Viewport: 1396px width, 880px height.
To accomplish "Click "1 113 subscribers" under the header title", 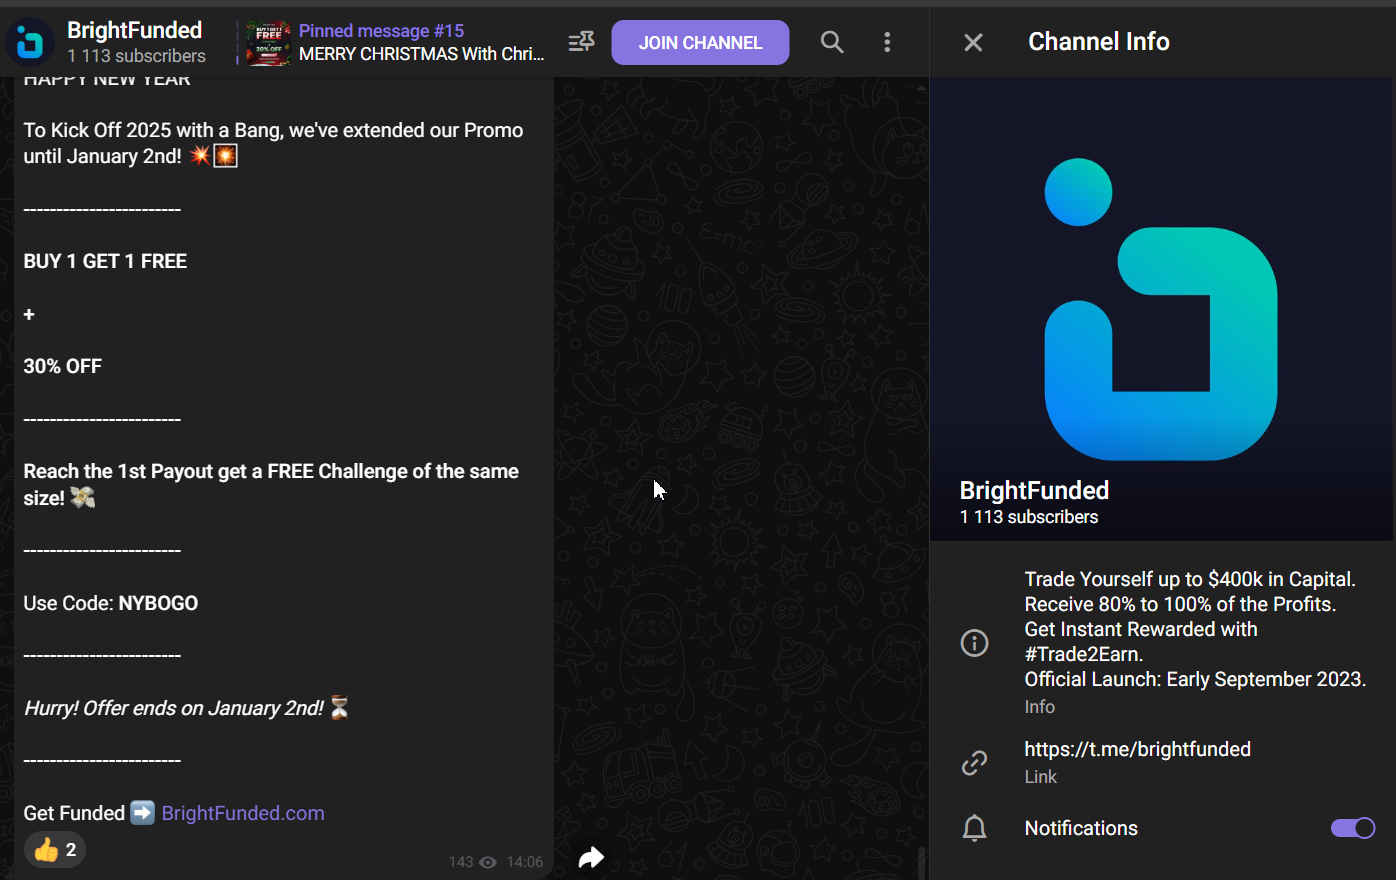I will (x=136, y=56).
